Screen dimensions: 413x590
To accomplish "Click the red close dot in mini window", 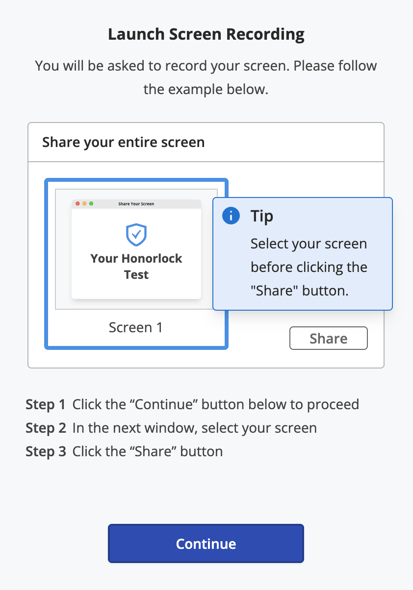I will coord(78,204).
